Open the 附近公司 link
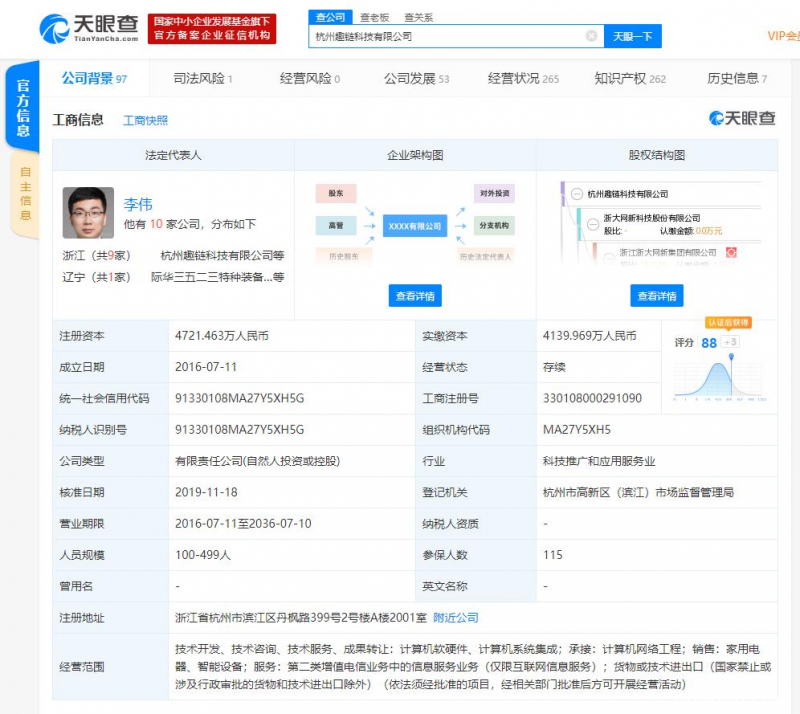The image size is (800, 714). coord(456,618)
